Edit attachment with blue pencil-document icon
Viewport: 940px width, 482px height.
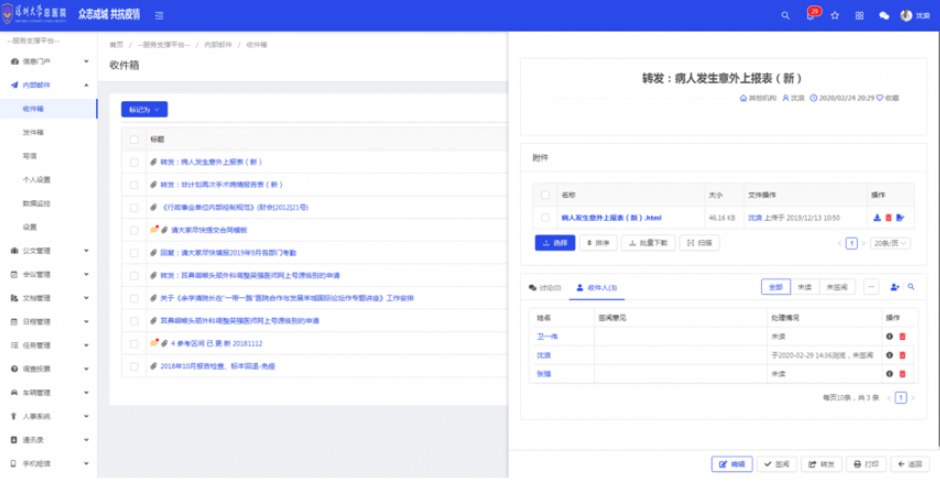900,218
